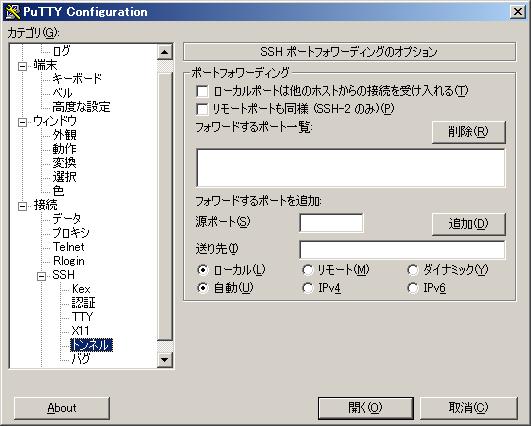The height and width of the screenshot is (426, 531).
Task: Open the データ category
Action: [x=67, y=219]
